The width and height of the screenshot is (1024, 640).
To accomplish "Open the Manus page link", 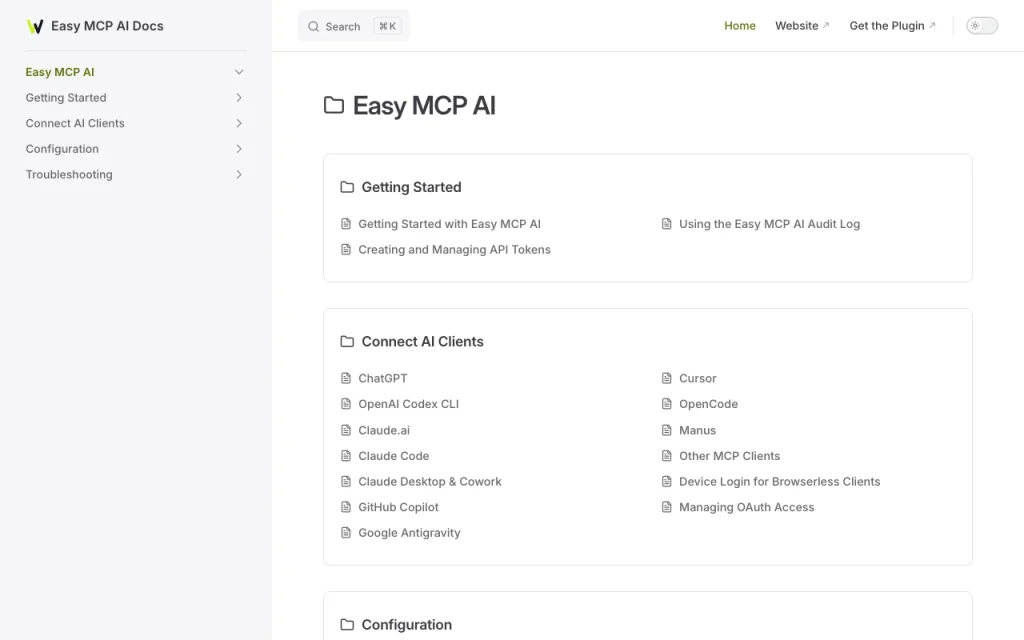I will 697,430.
